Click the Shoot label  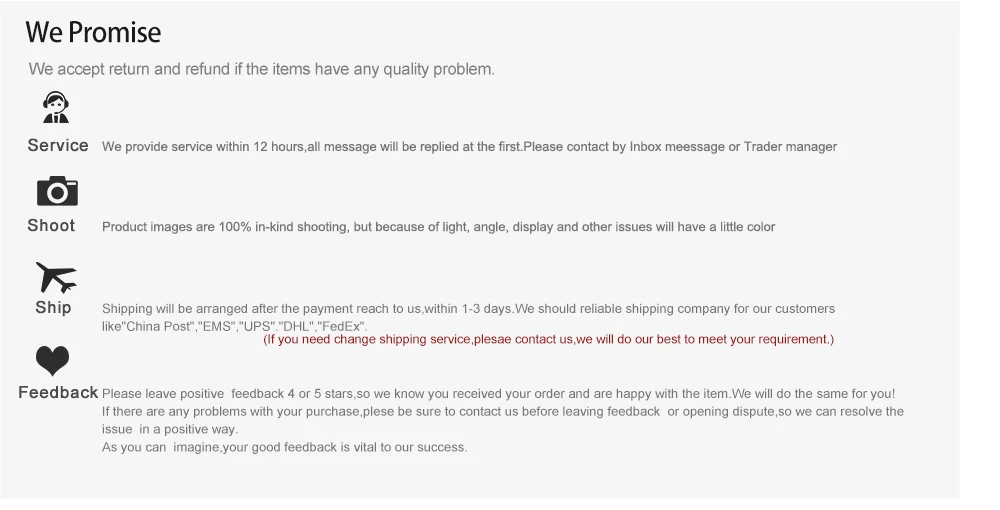click(x=51, y=226)
